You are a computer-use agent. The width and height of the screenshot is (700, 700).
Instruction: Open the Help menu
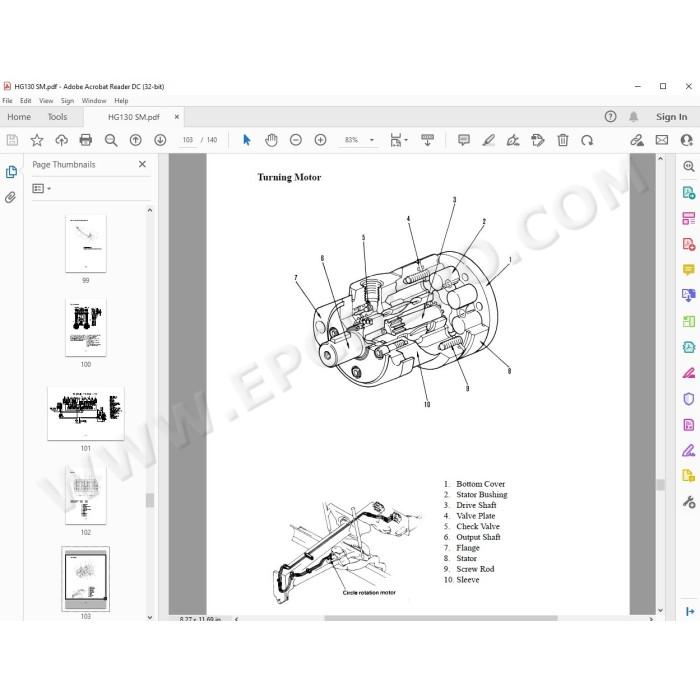point(121,100)
